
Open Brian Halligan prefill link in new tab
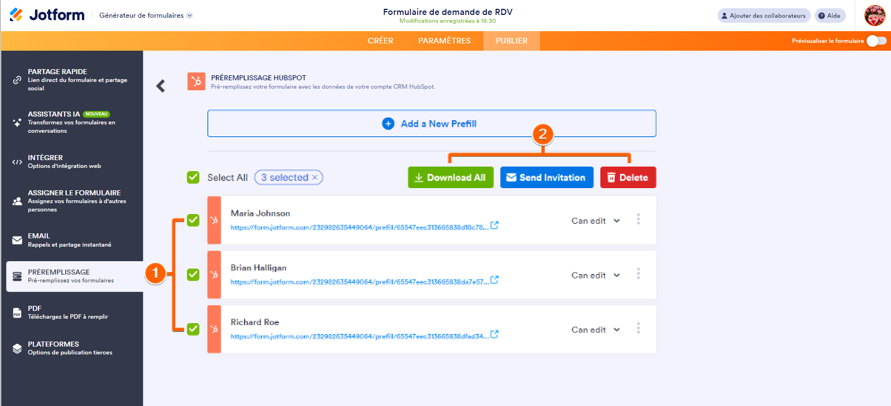(494, 280)
